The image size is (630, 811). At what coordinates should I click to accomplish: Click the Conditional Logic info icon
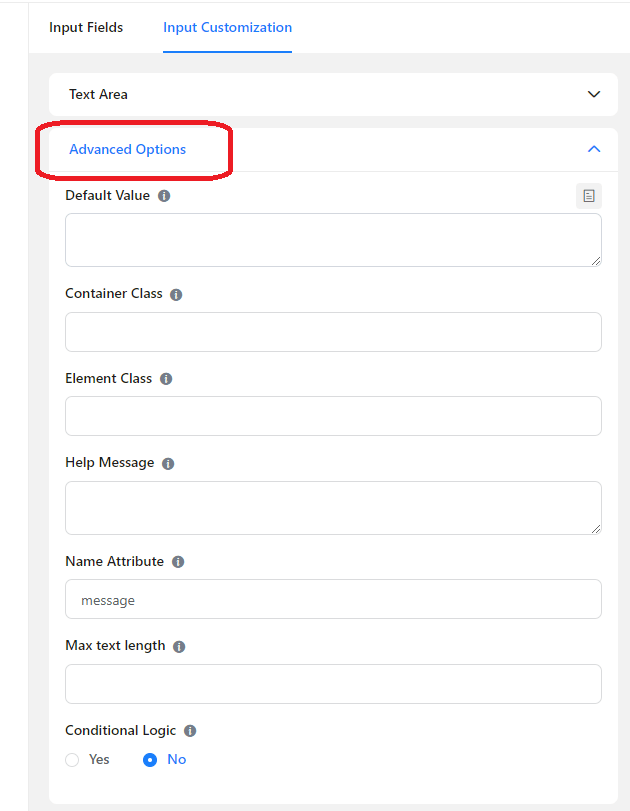(190, 731)
